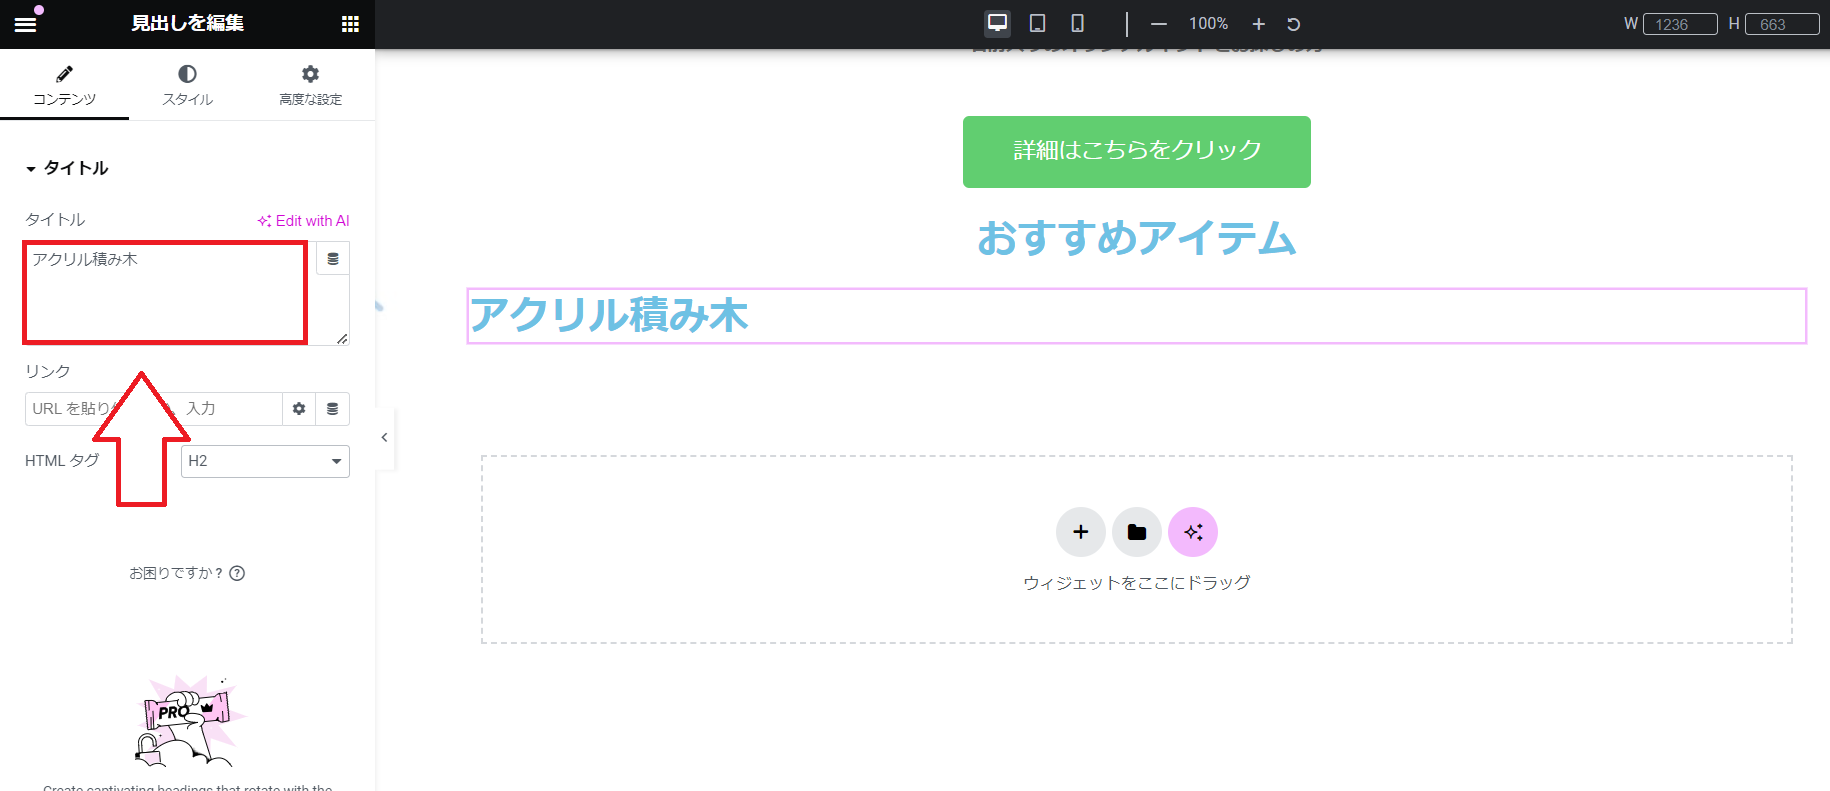The width and height of the screenshot is (1830, 791).
Task: Reset zoom with the circular arrow icon
Action: (1293, 24)
